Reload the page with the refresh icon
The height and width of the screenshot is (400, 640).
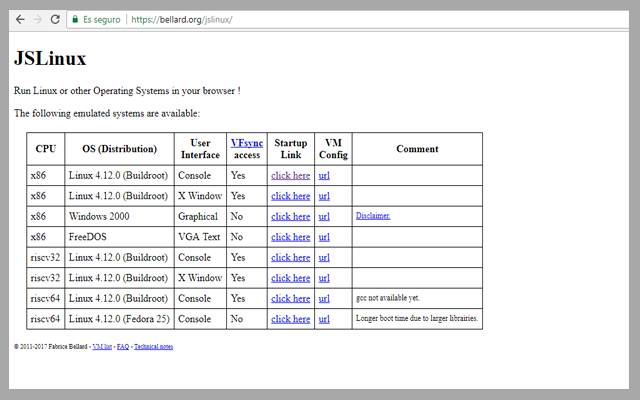pos(55,19)
